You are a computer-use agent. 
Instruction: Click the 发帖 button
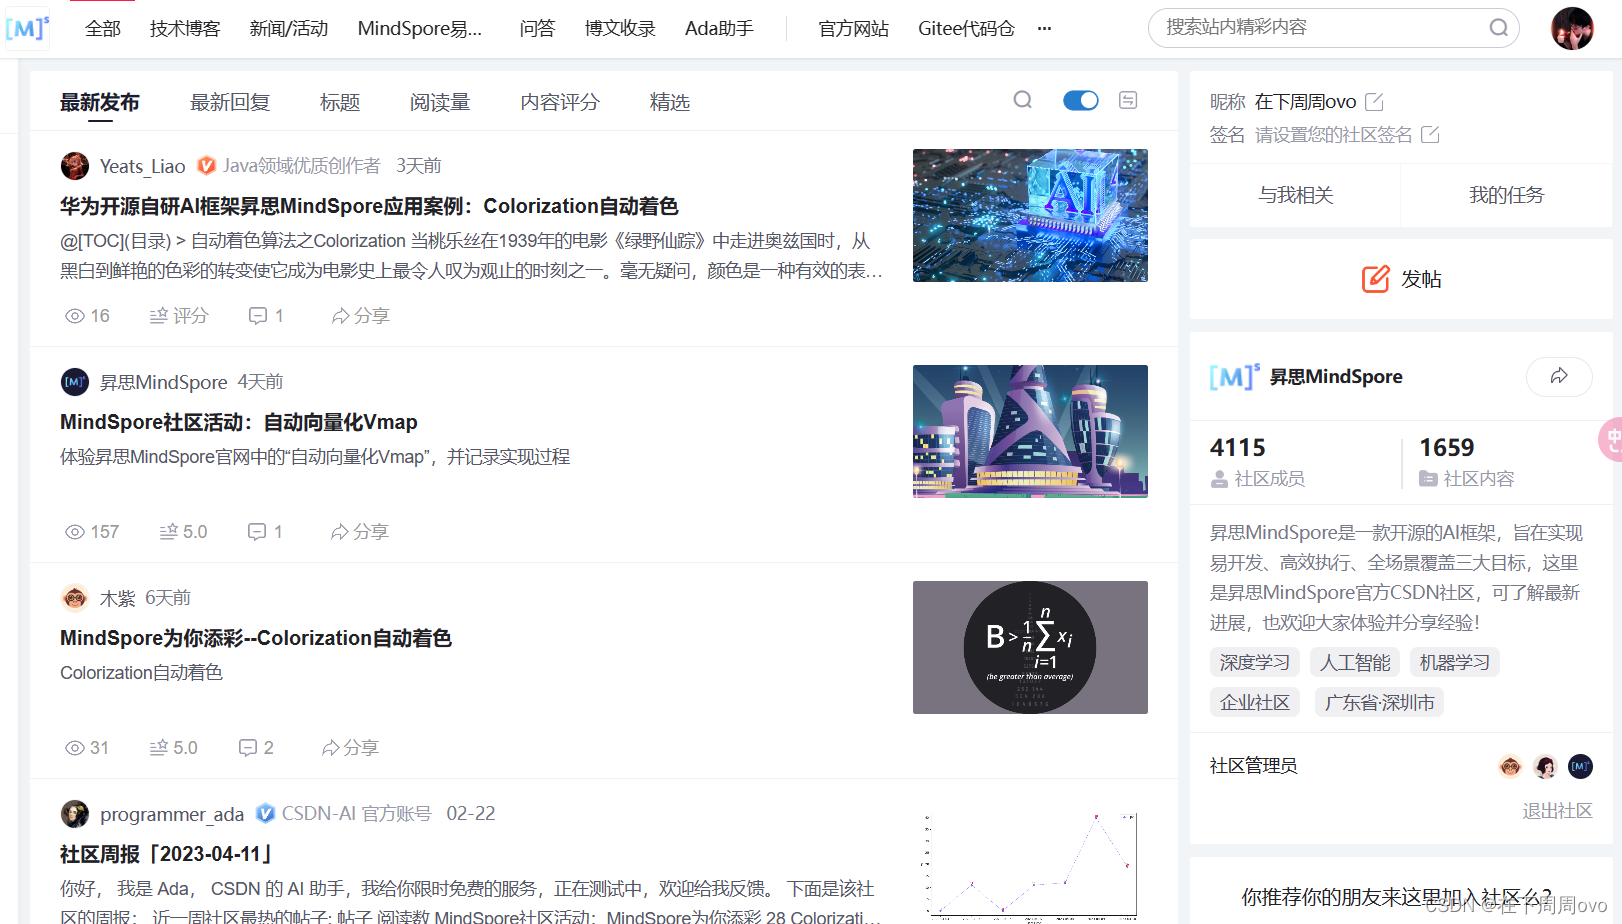pos(1401,279)
